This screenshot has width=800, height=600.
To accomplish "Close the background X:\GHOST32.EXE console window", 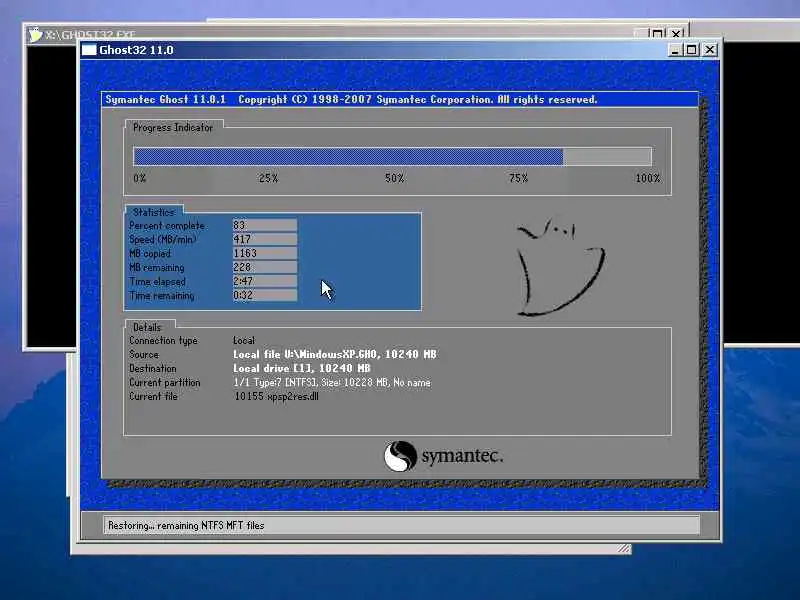I will pyautogui.click(x=676, y=34).
